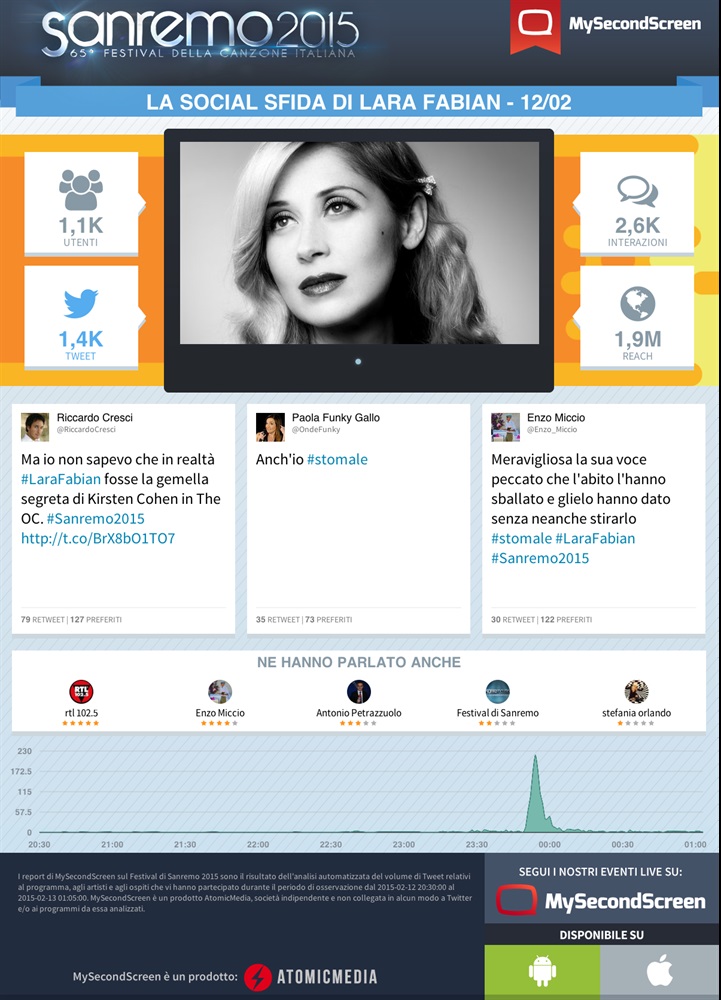Screen dimensions: 721x1000
Task: Click the @OndeFunky handle
Action: point(316,430)
